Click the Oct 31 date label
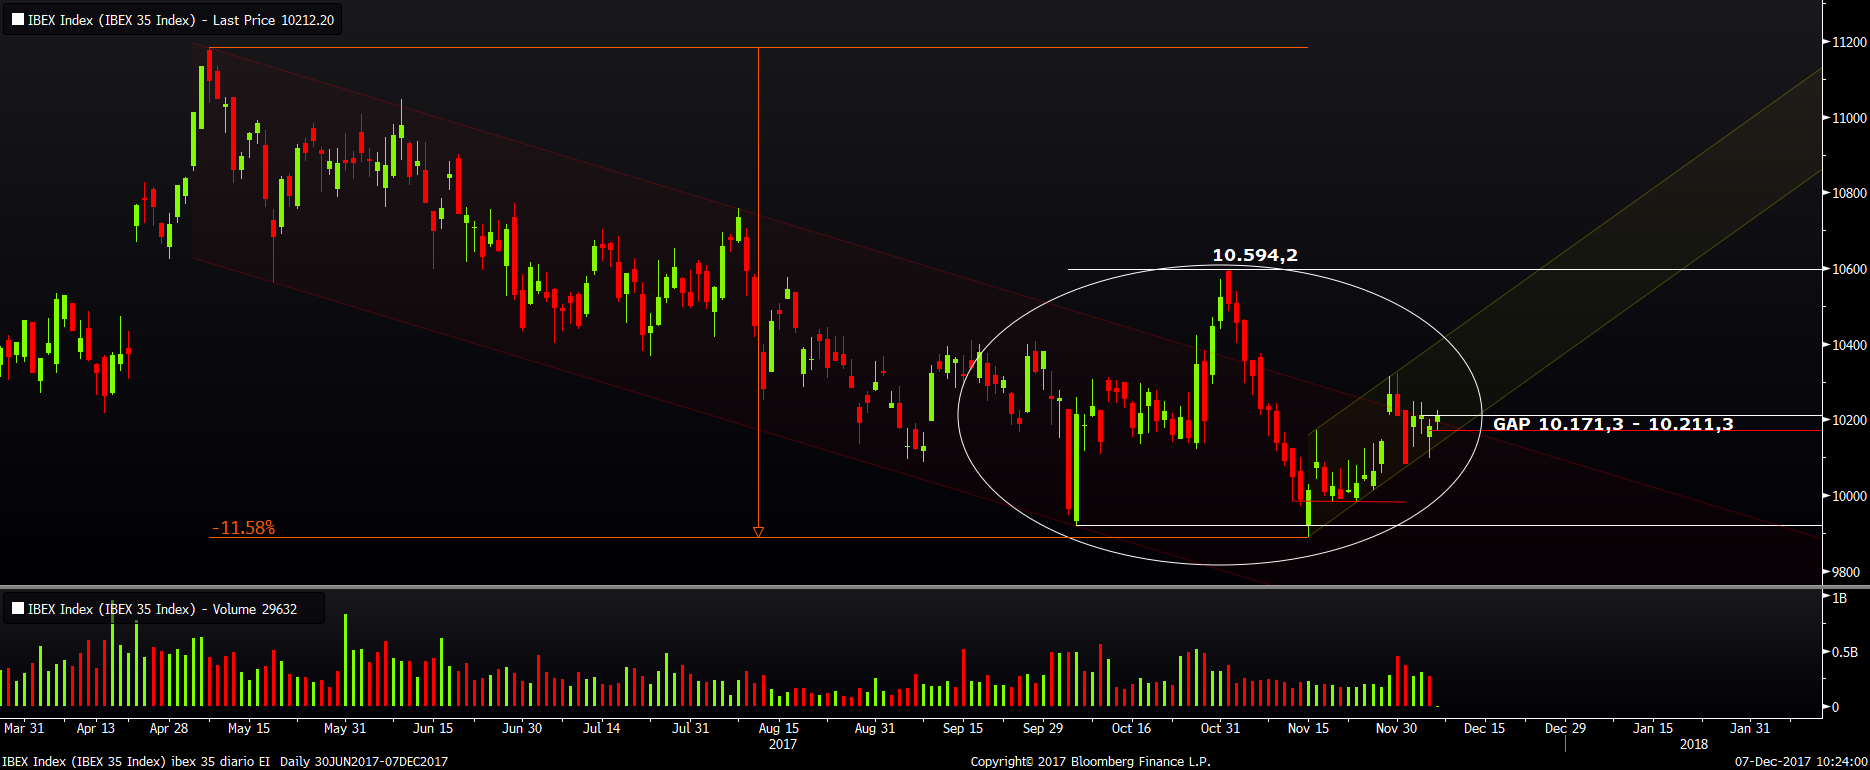 pos(1220,728)
